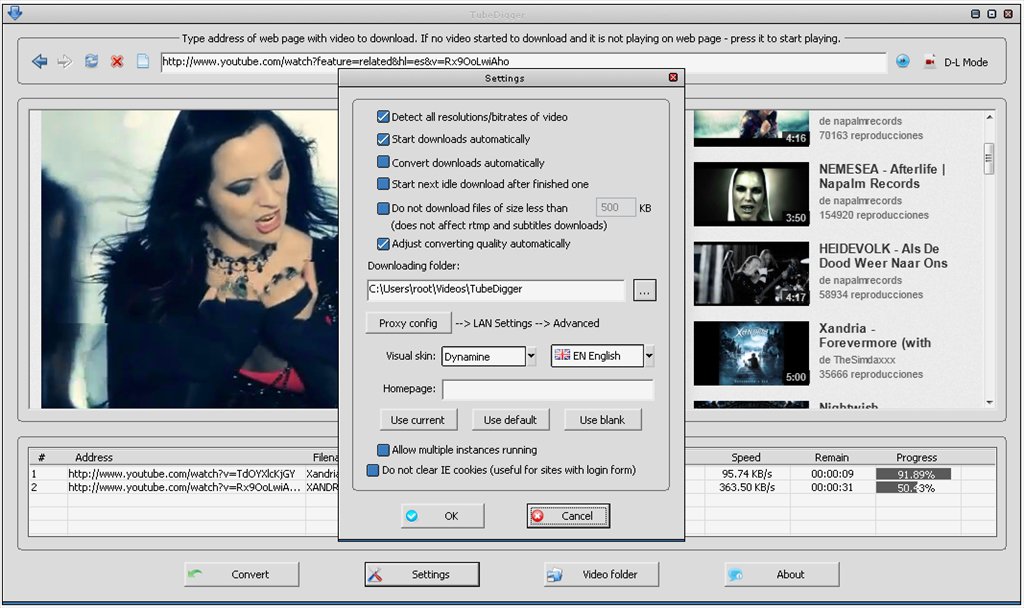Click HEIDEVOLK - Als De Dood Weer title
Viewport: 1024px width, 608px height.
coord(883,256)
